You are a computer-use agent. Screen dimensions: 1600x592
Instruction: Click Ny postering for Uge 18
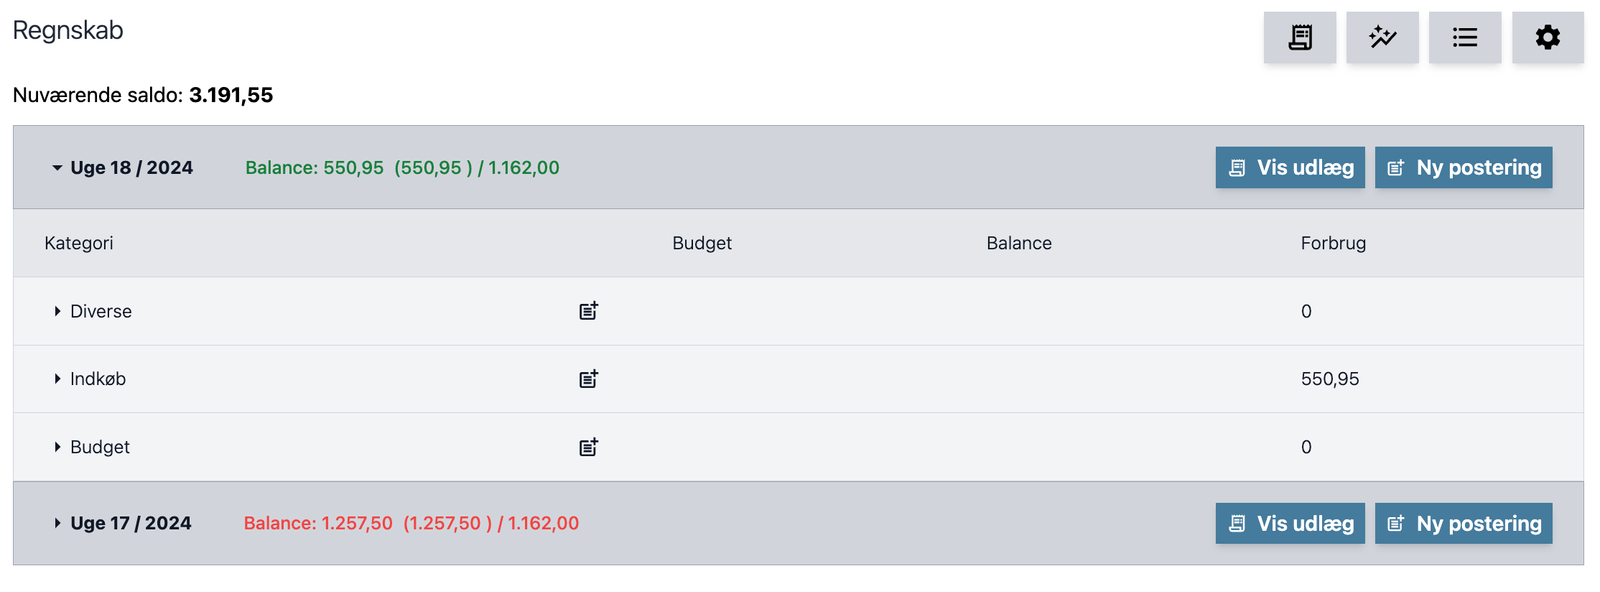pos(1464,168)
